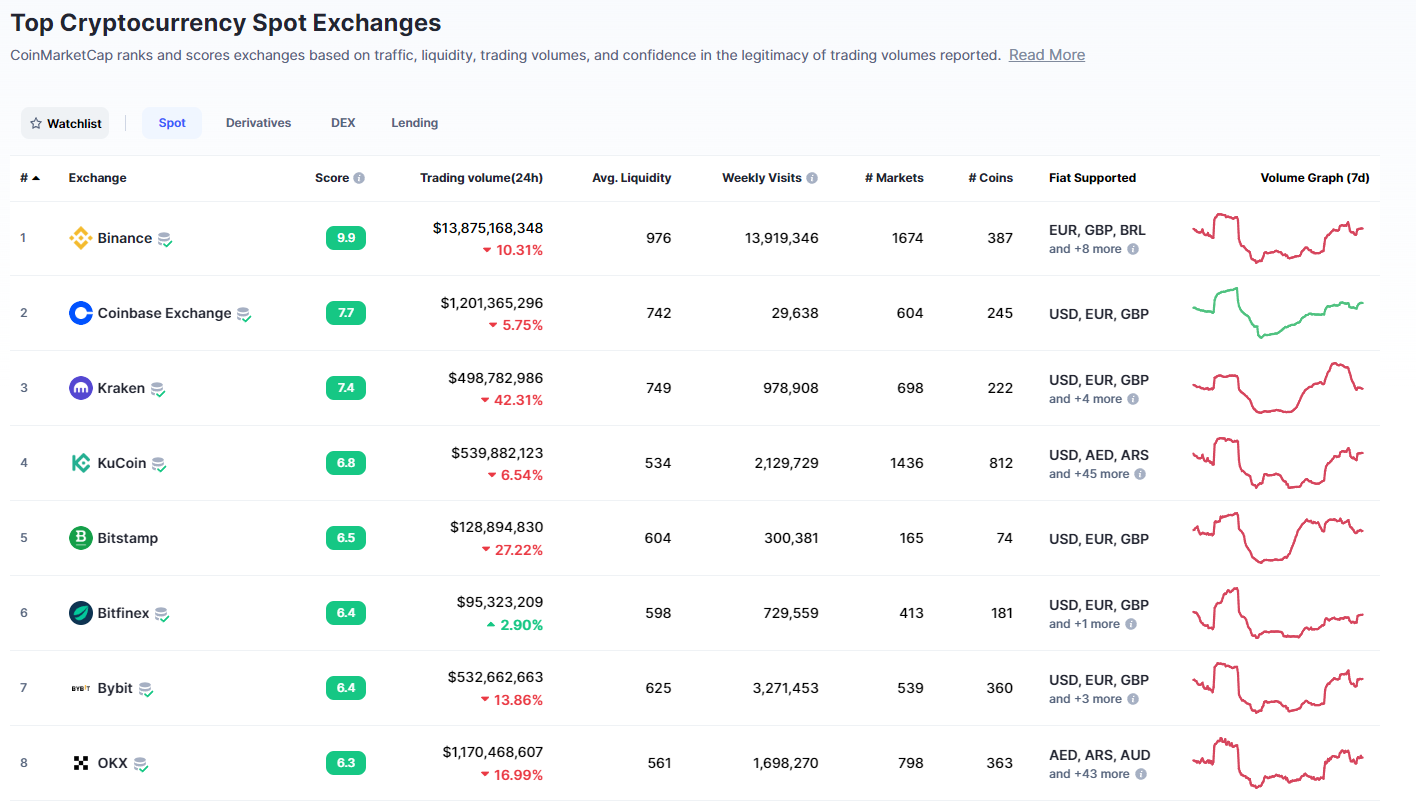Sort by # Coins header
The height and width of the screenshot is (801, 1416).
pos(990,178)
